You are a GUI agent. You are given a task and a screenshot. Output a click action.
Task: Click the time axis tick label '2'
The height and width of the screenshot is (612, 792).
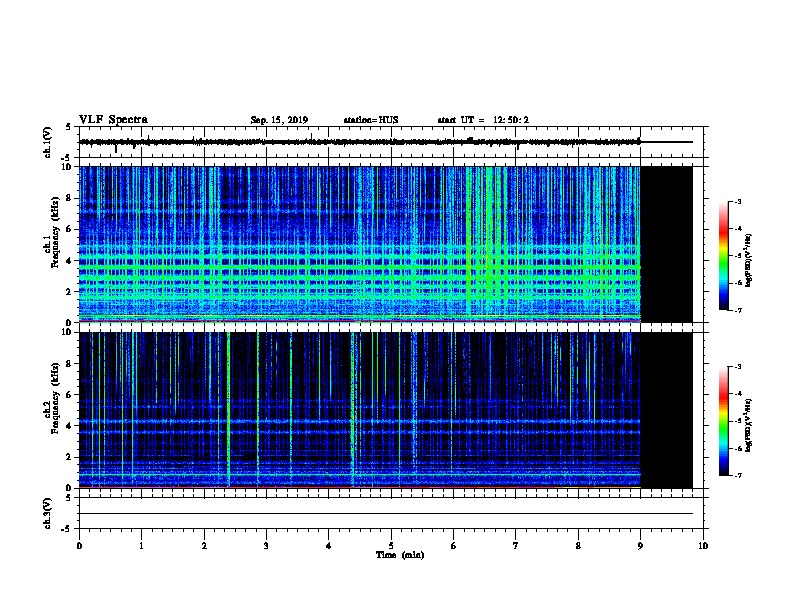[204, 546]
